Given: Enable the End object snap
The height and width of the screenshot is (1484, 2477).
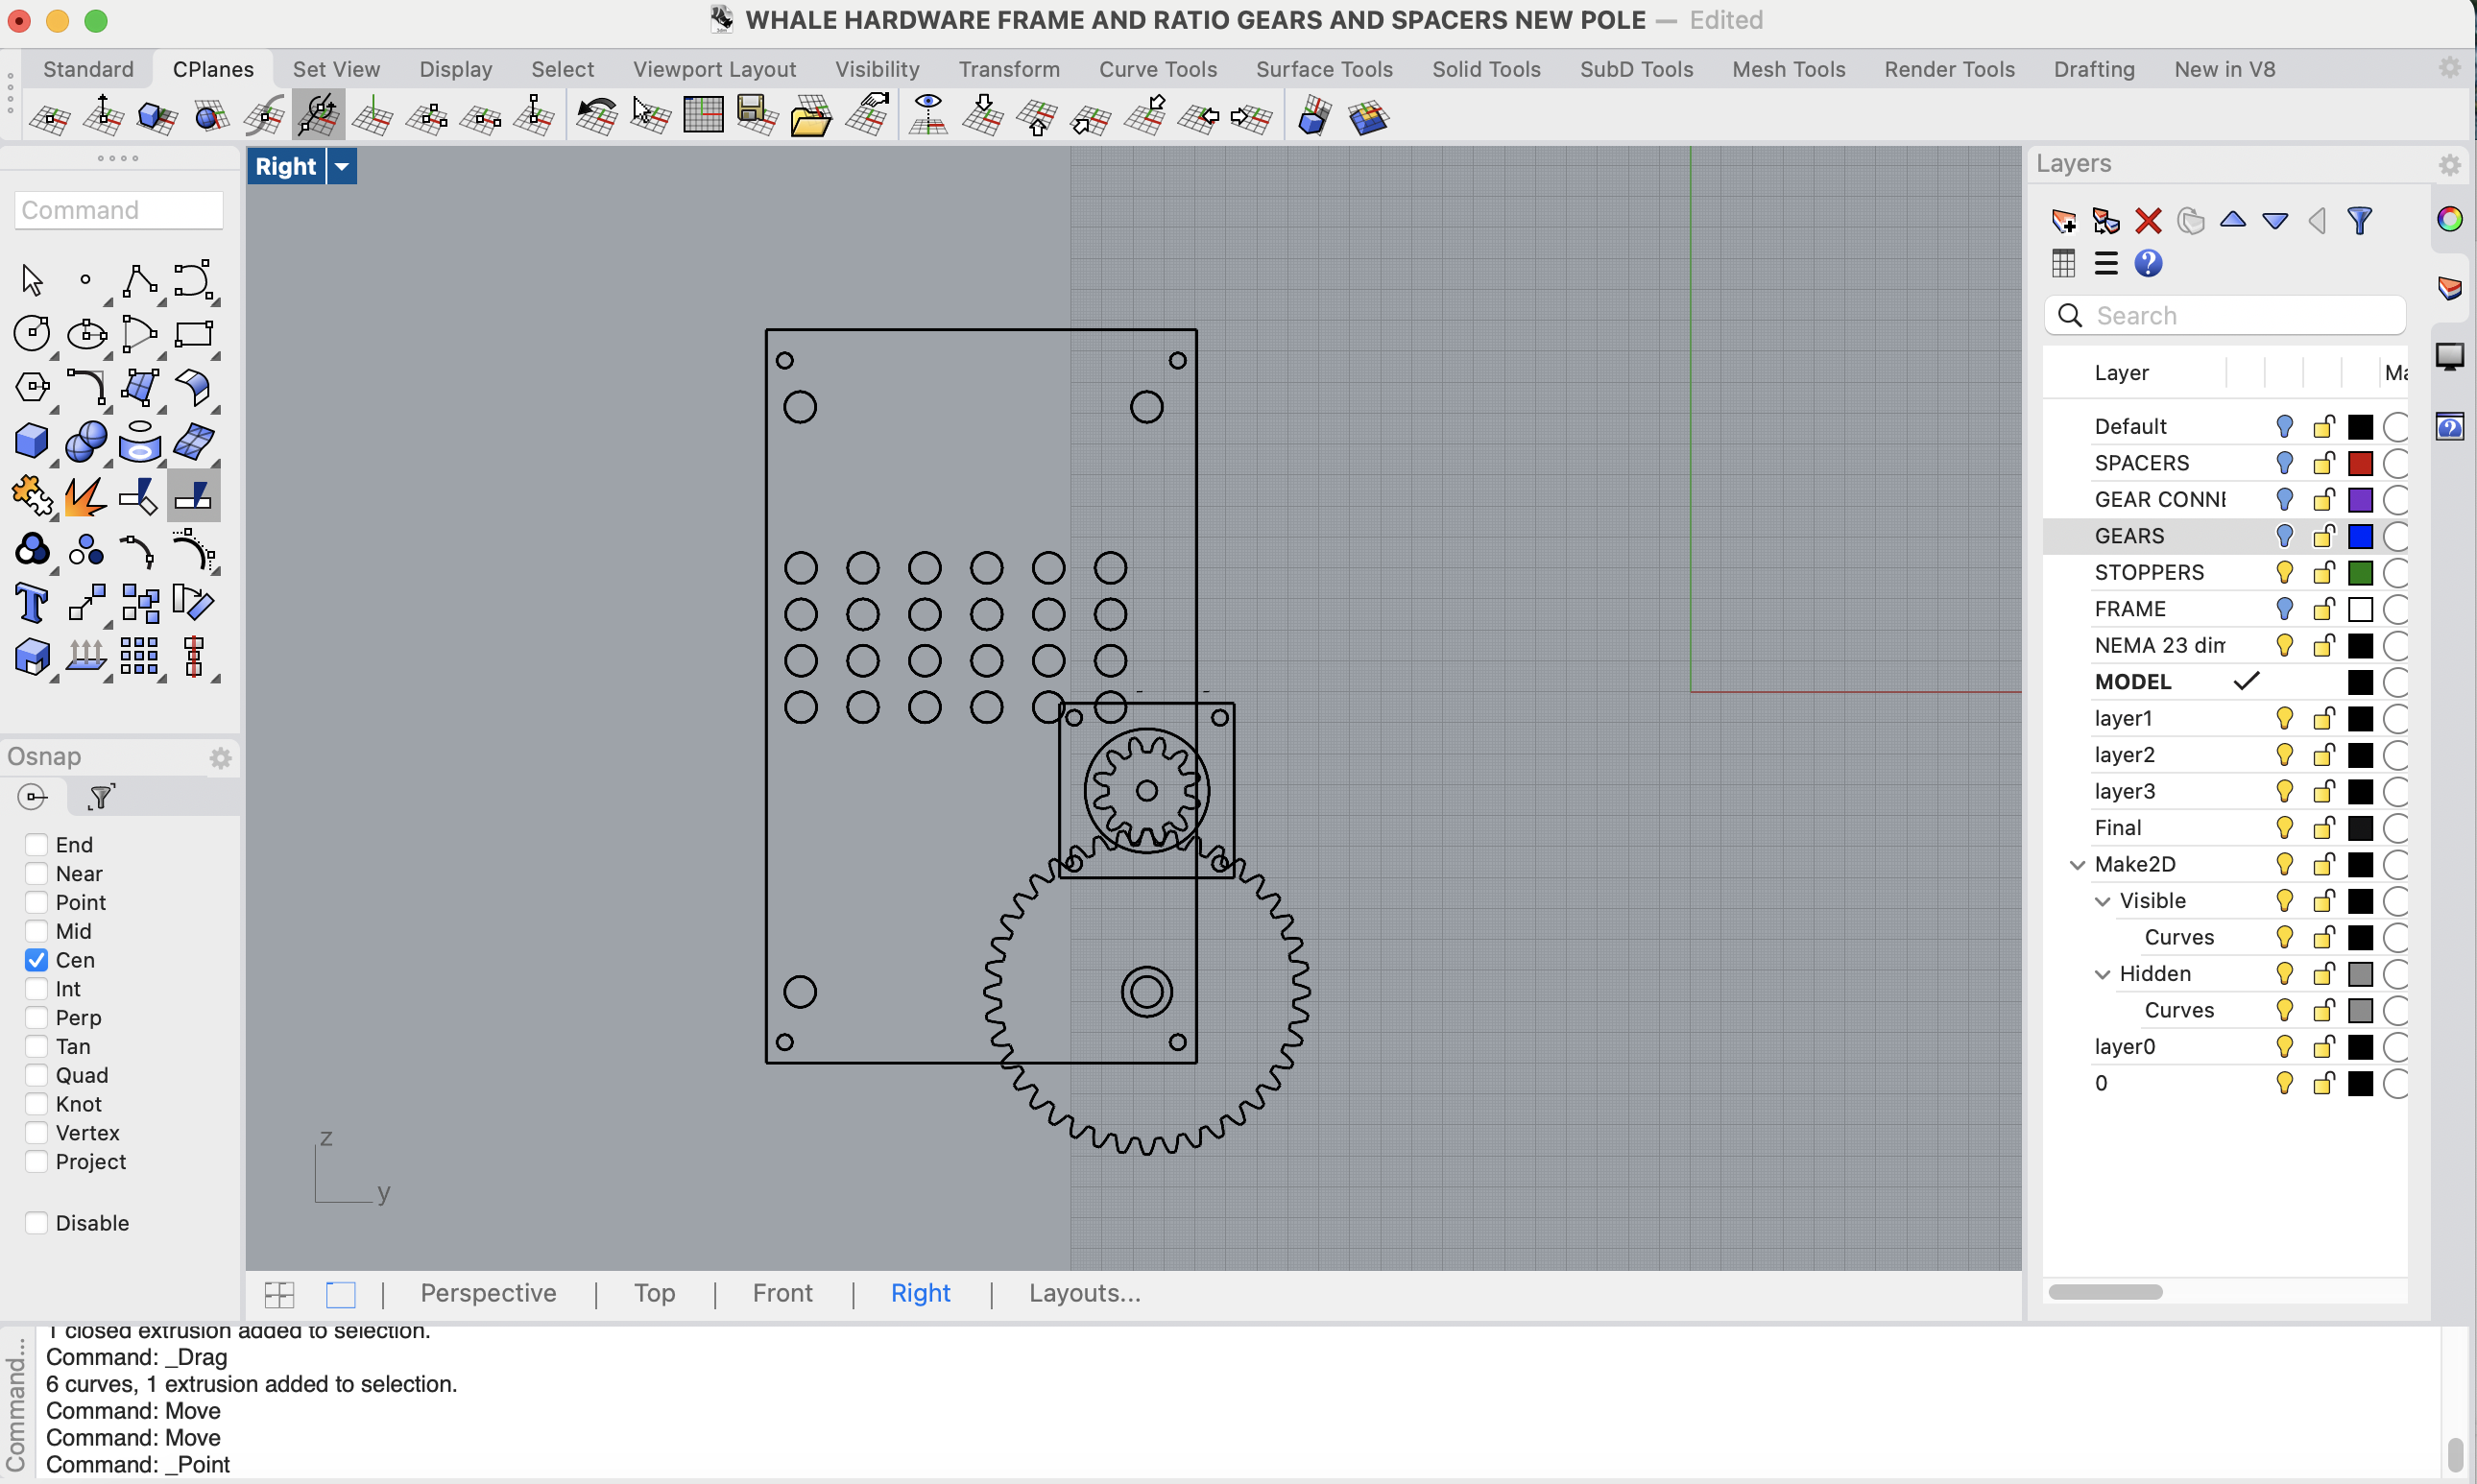Looking at the screenshot, I should 36,845.
